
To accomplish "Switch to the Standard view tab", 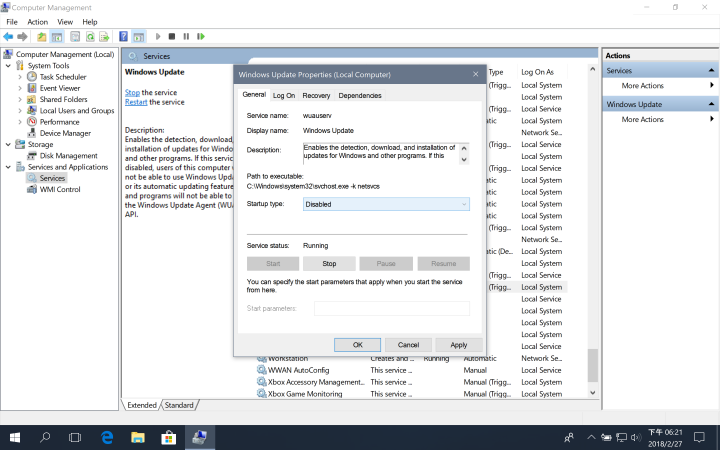I will click(x=179, y=405).
